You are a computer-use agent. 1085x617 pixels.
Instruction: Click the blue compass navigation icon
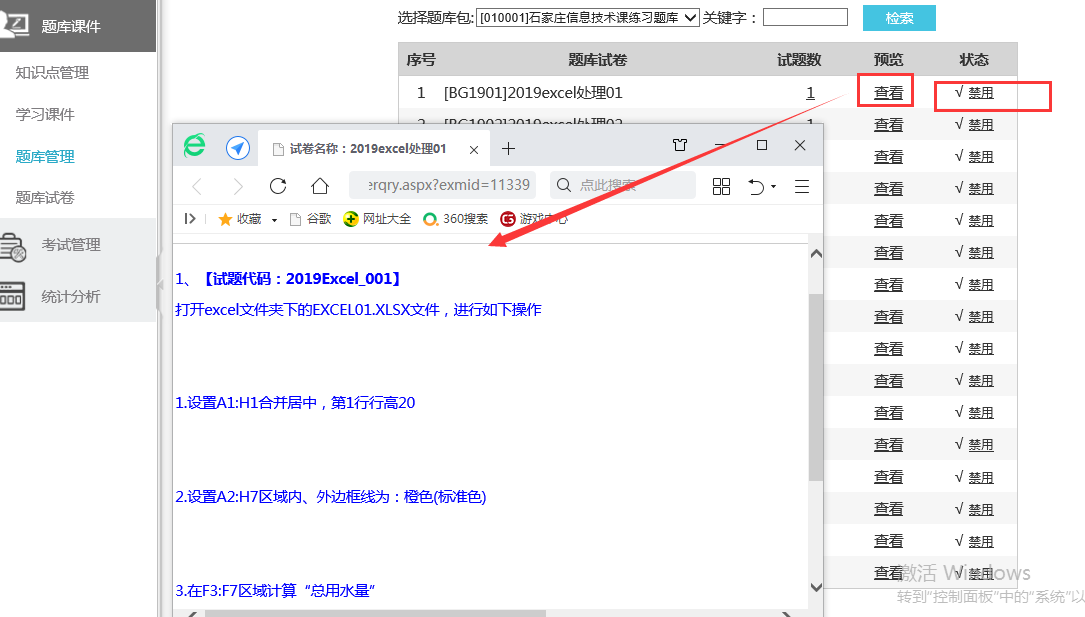(238, 147)
